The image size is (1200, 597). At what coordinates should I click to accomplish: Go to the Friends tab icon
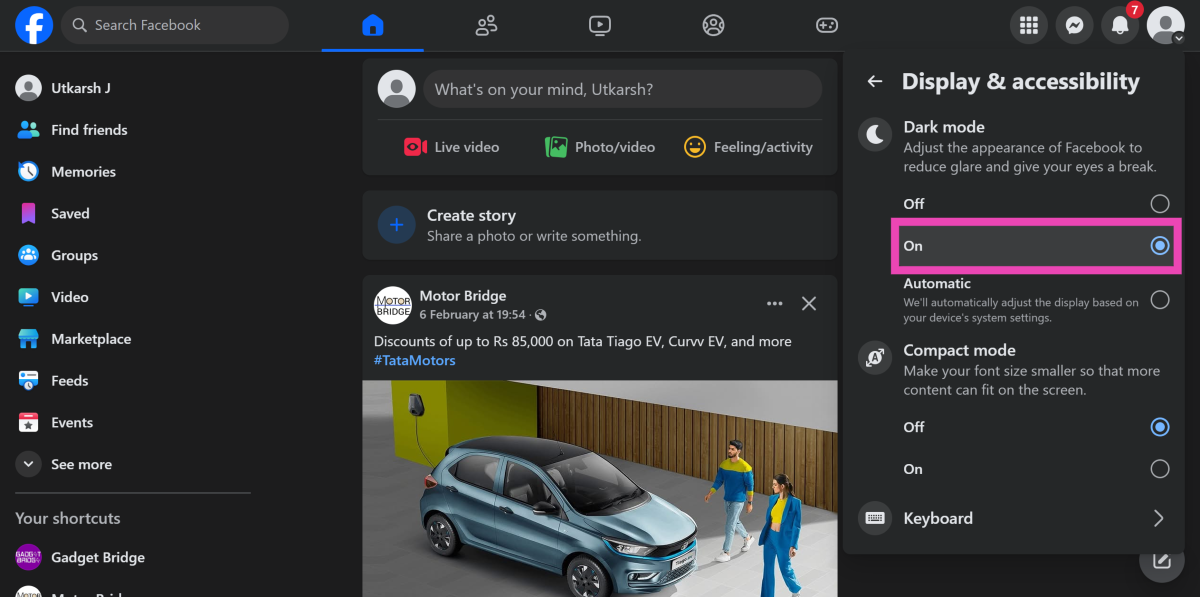(x=486, y=26)
